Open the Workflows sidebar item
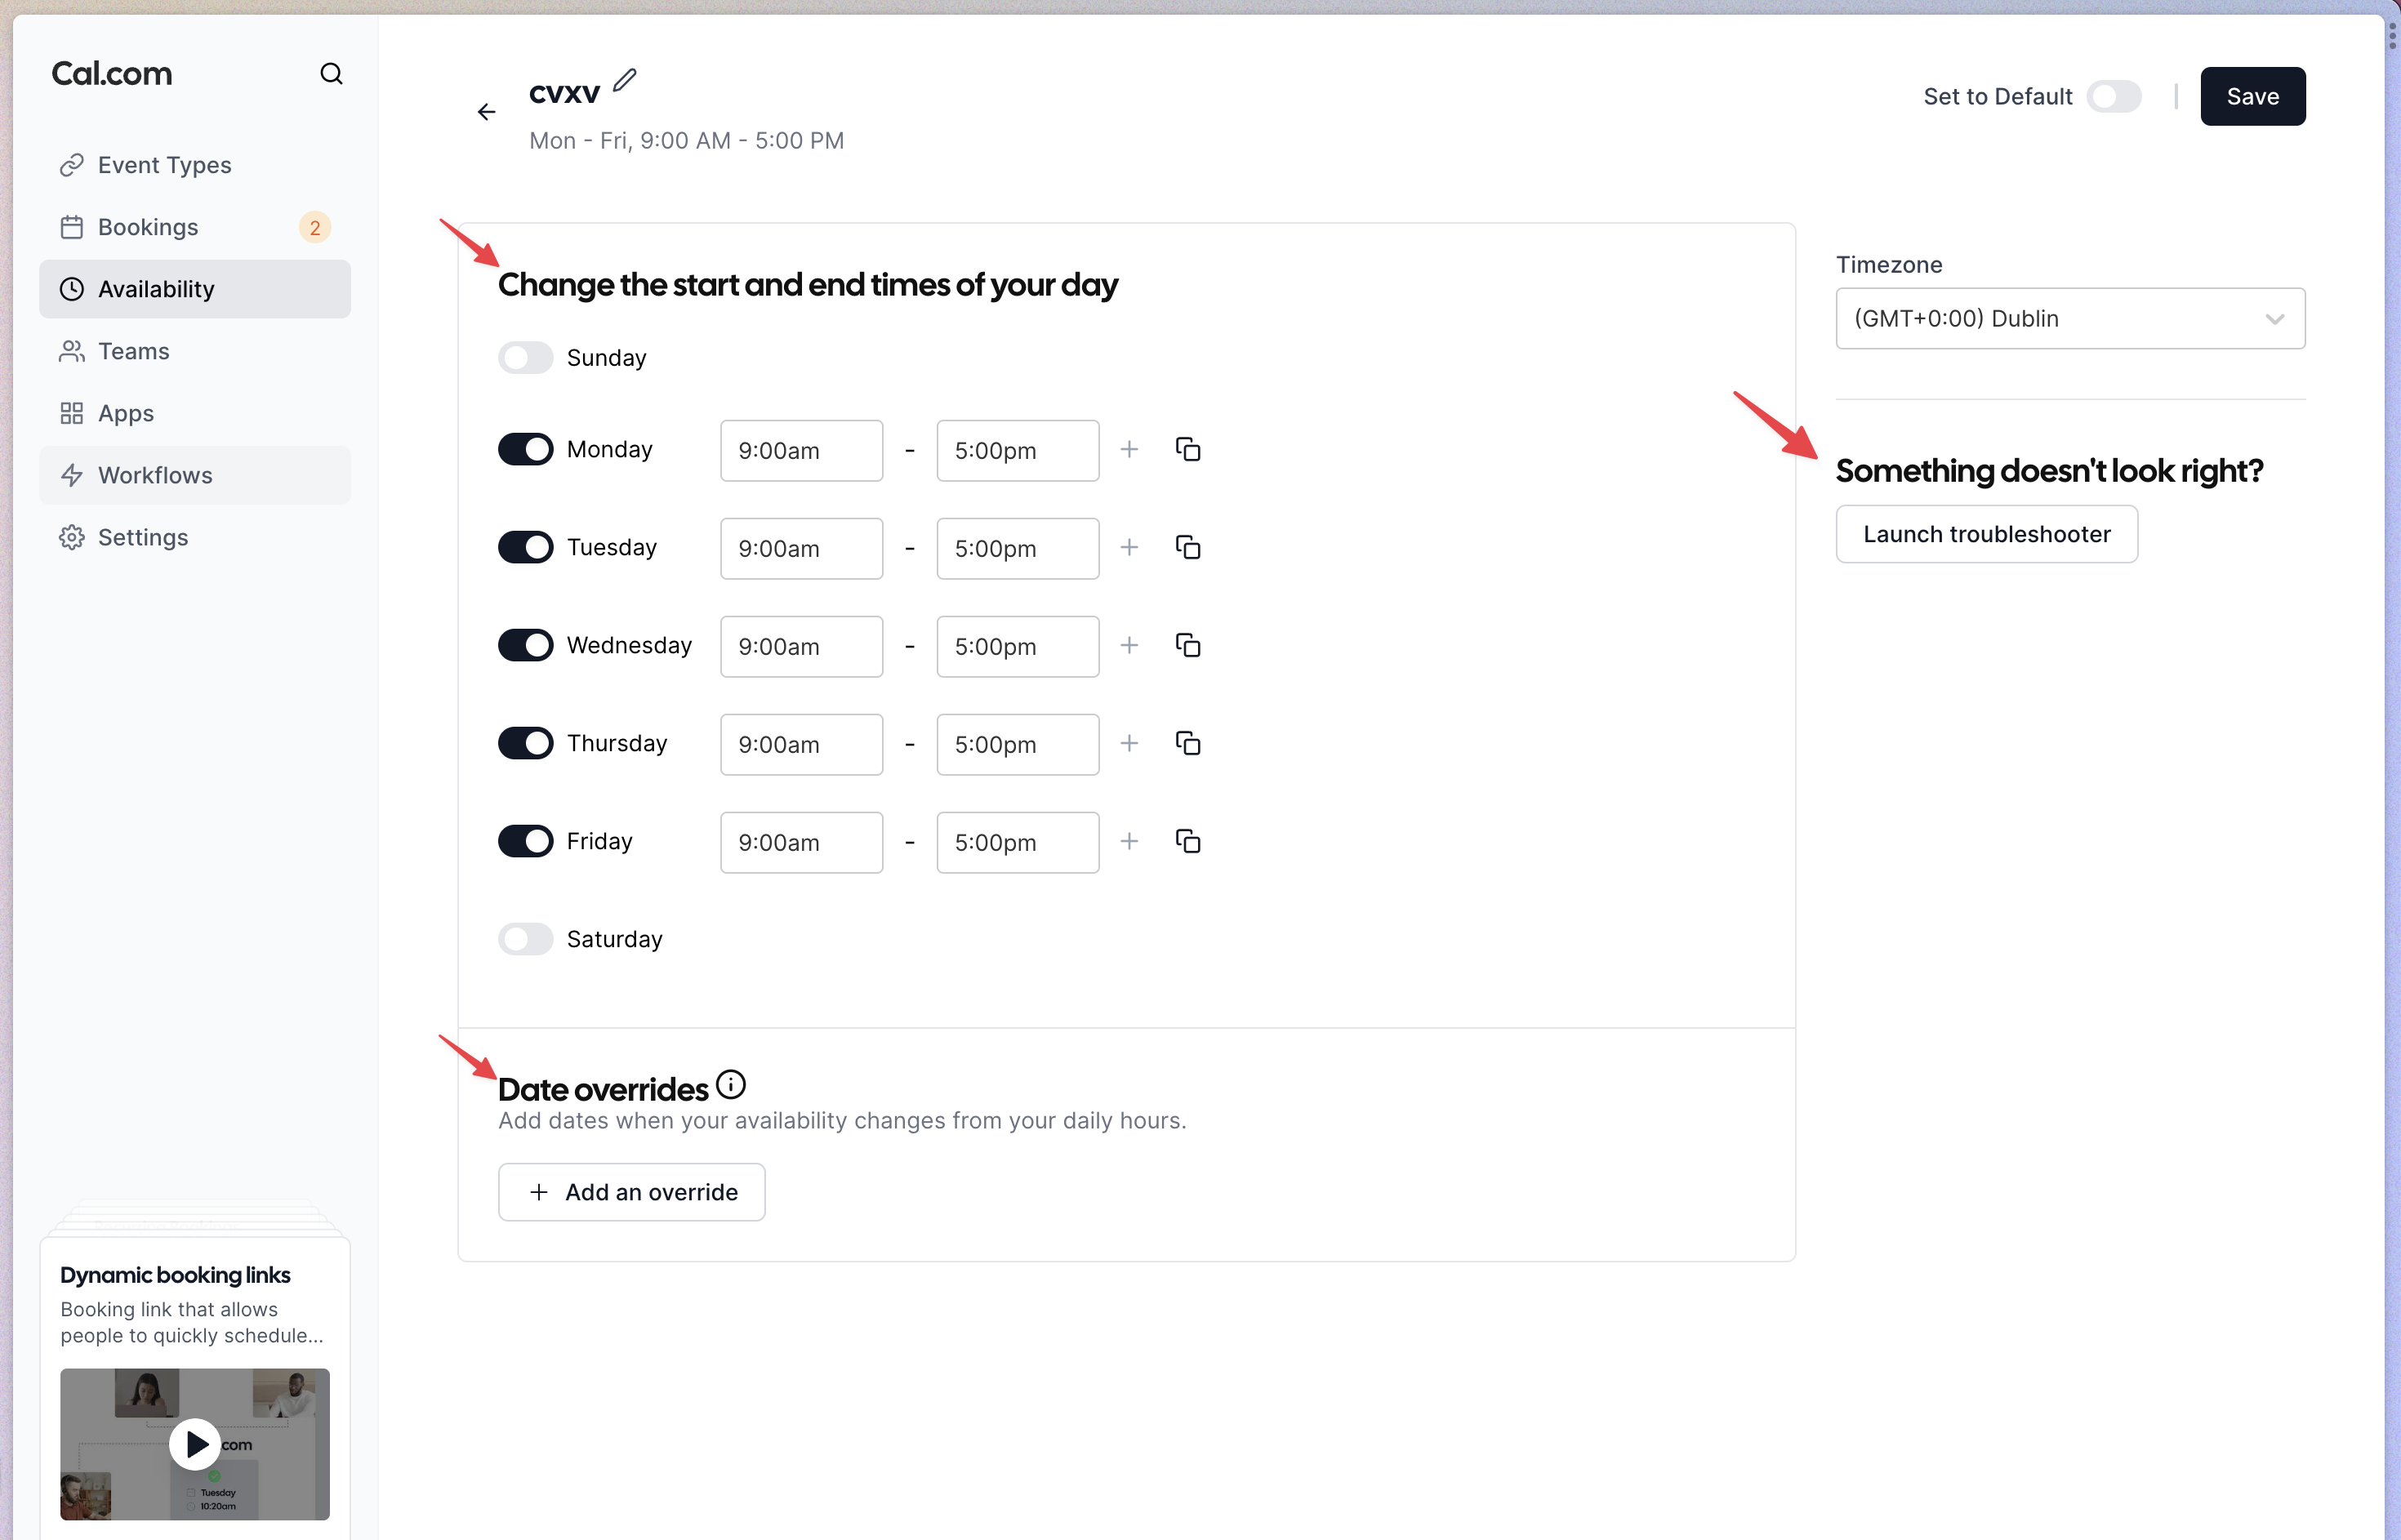The width and height of the screenshot is (2401, 1540). pos(155,476)
